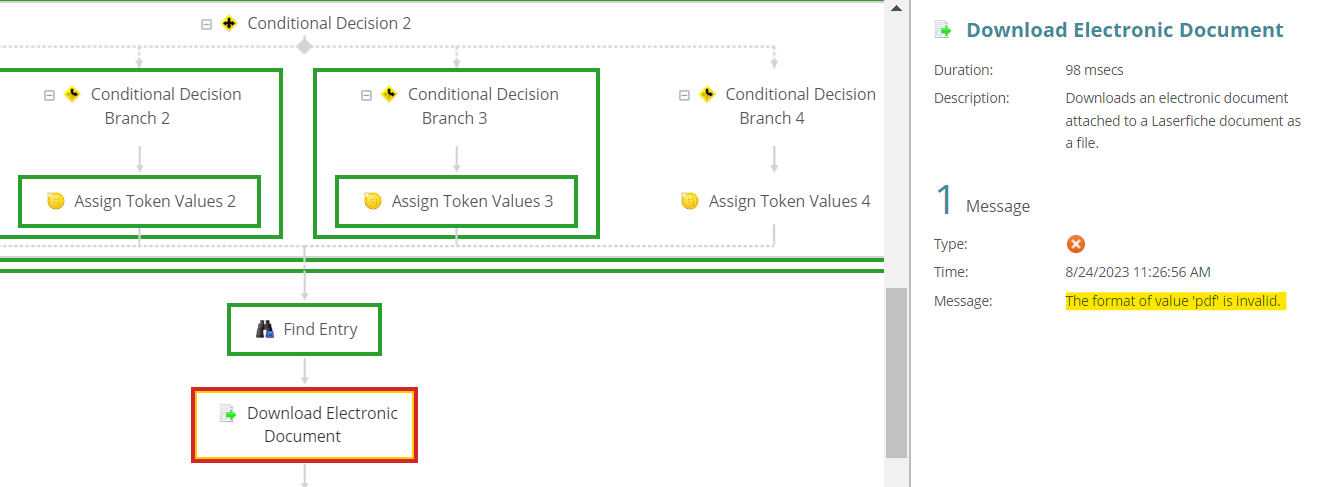The height and width of the screenshot is (487, 1329).
Task: Click the Assign Token Values 3 coin icon
Action: point(373,202)
